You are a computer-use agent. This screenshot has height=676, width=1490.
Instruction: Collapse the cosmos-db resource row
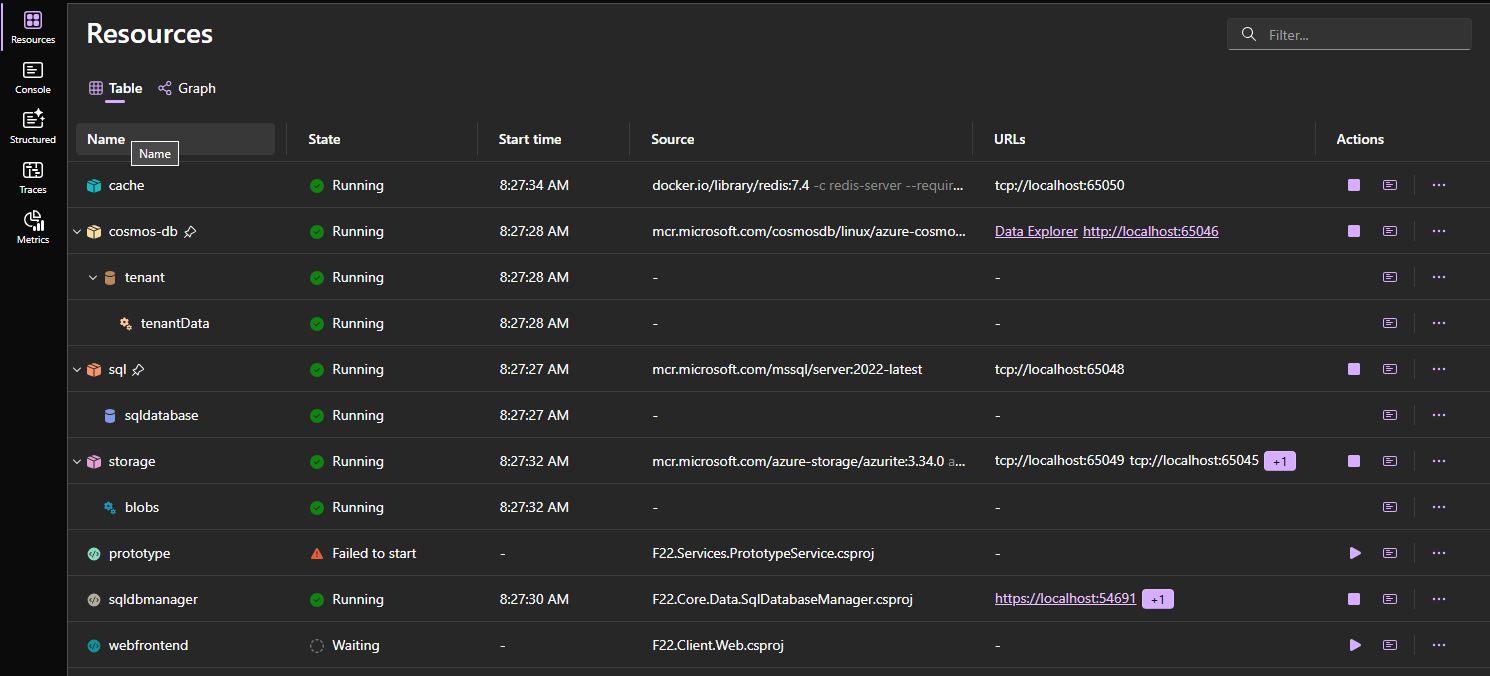point(77,231)
